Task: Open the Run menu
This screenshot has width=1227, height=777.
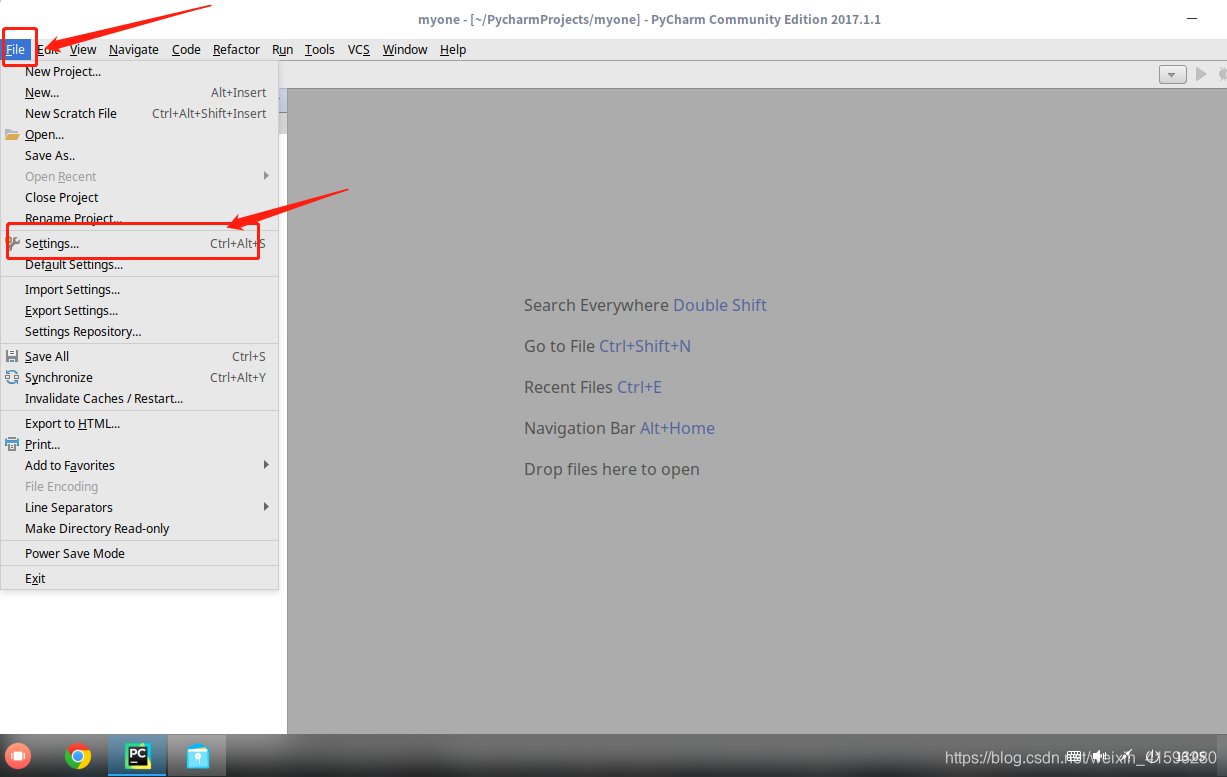Action: coord(282,49)
